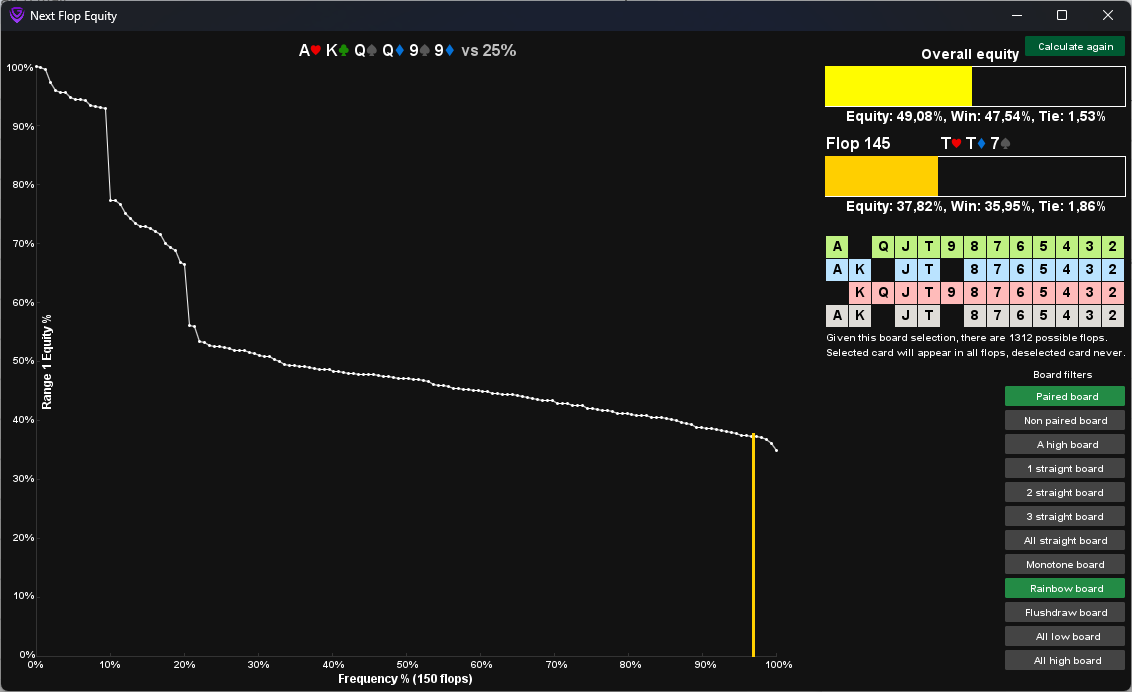
Task: Select the 3 straight board filter
Action: tap(1065, 517)
